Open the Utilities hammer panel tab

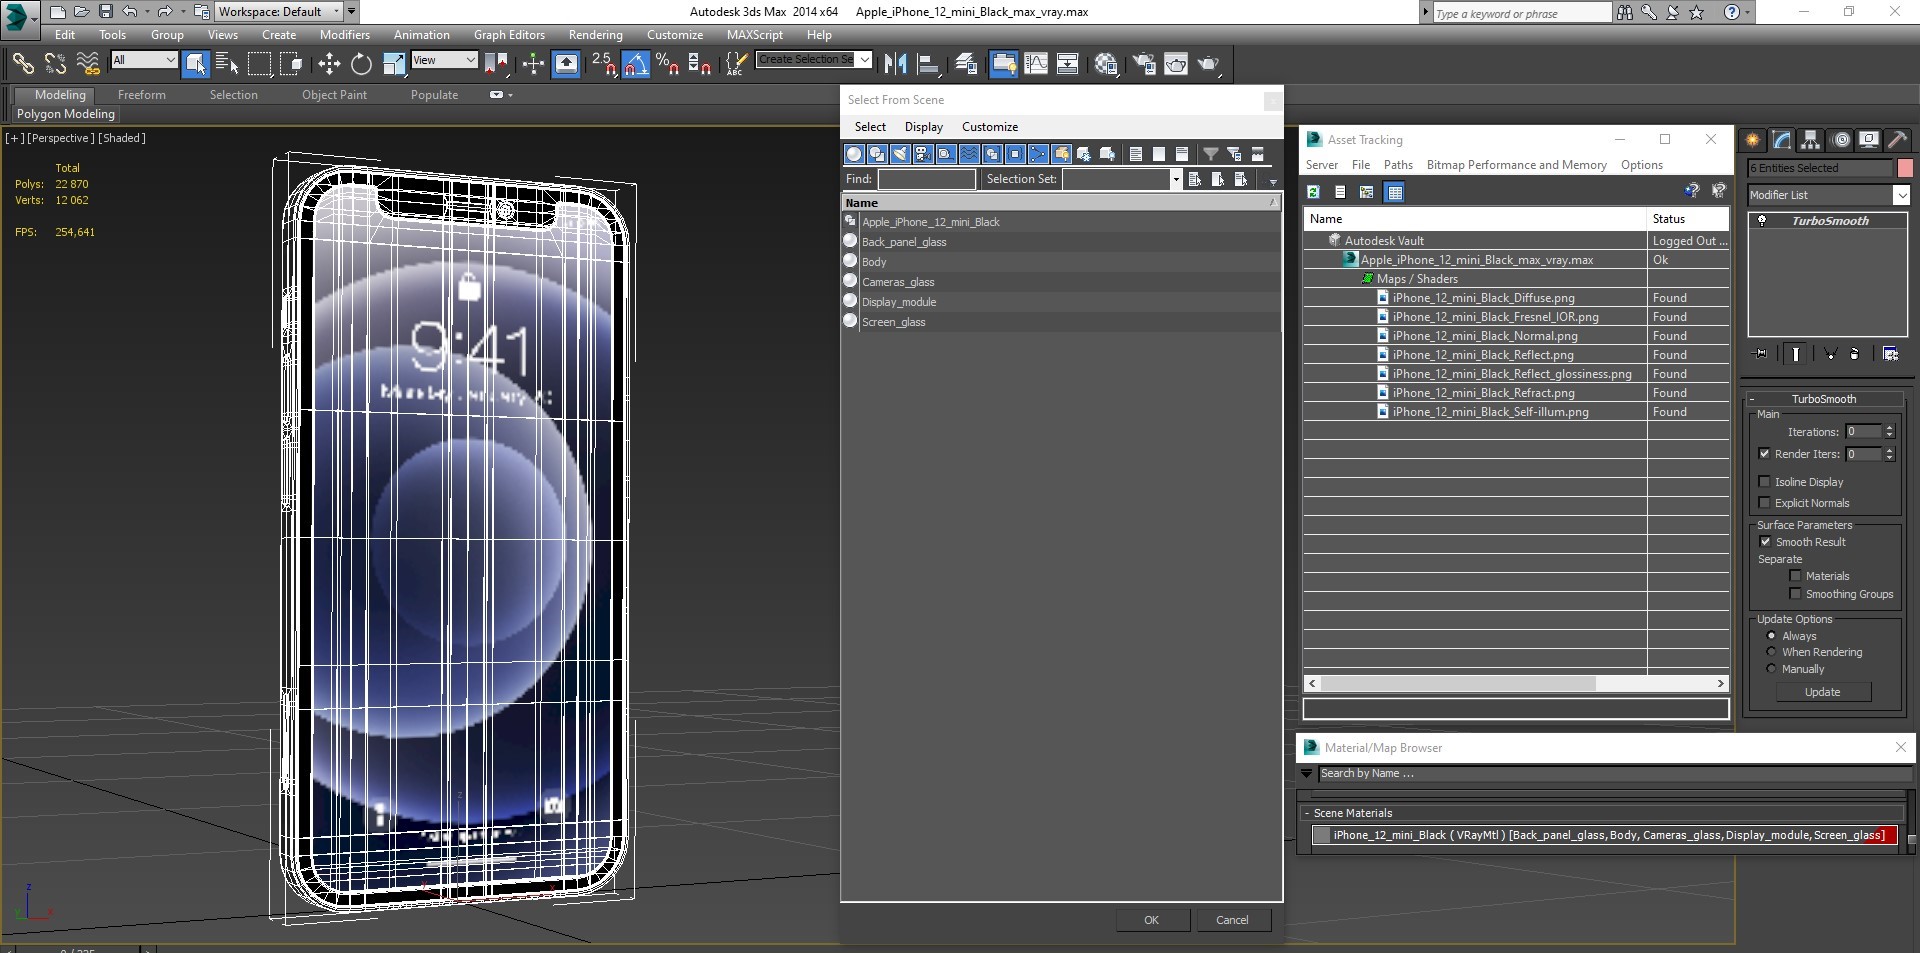[1897, 140]
